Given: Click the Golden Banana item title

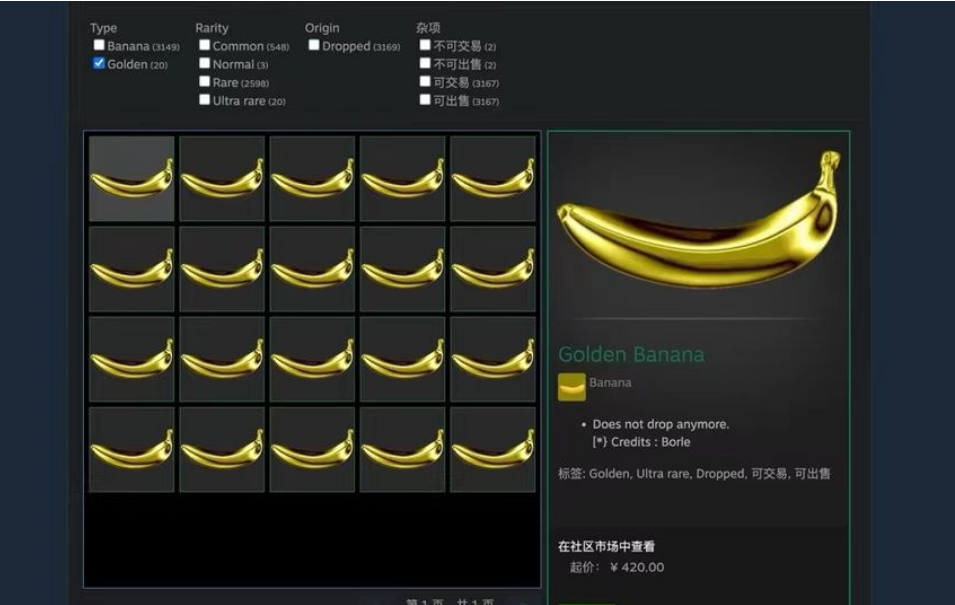Looking at the screenshot, I should point(631,355).
